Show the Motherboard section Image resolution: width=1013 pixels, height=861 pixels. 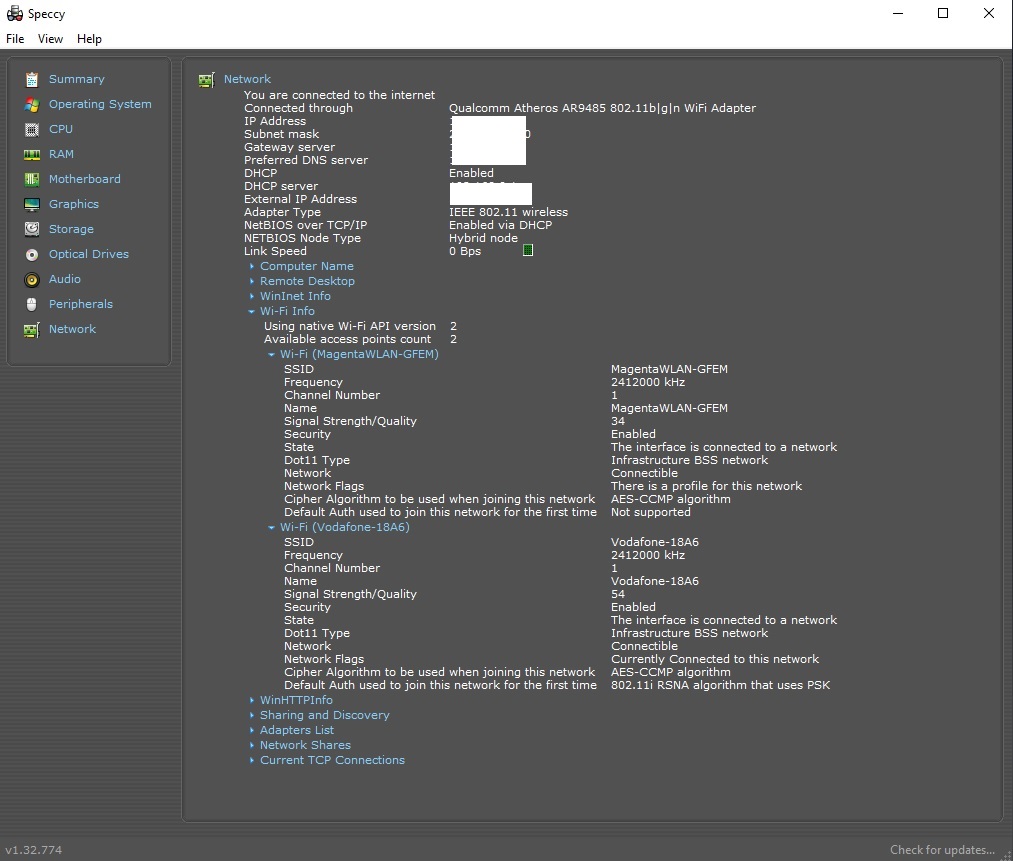85,179
